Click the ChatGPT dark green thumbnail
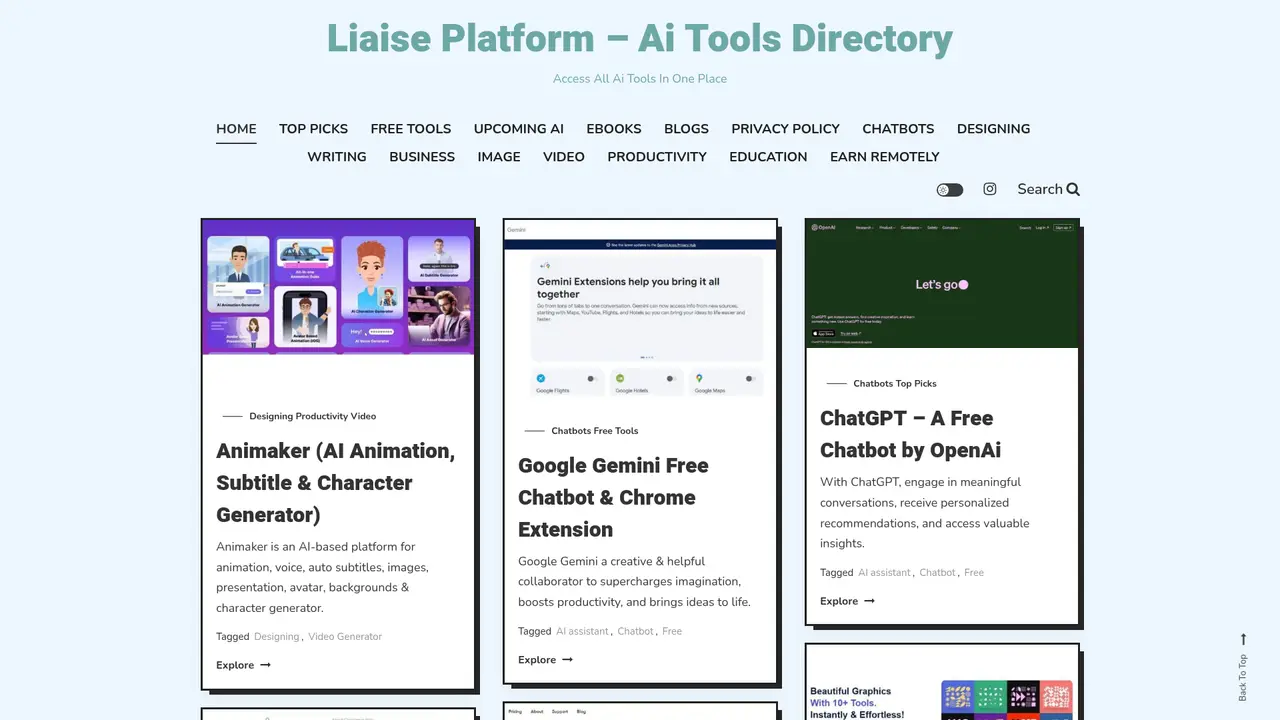1280x720 pixels. click(x=942, y=284)
